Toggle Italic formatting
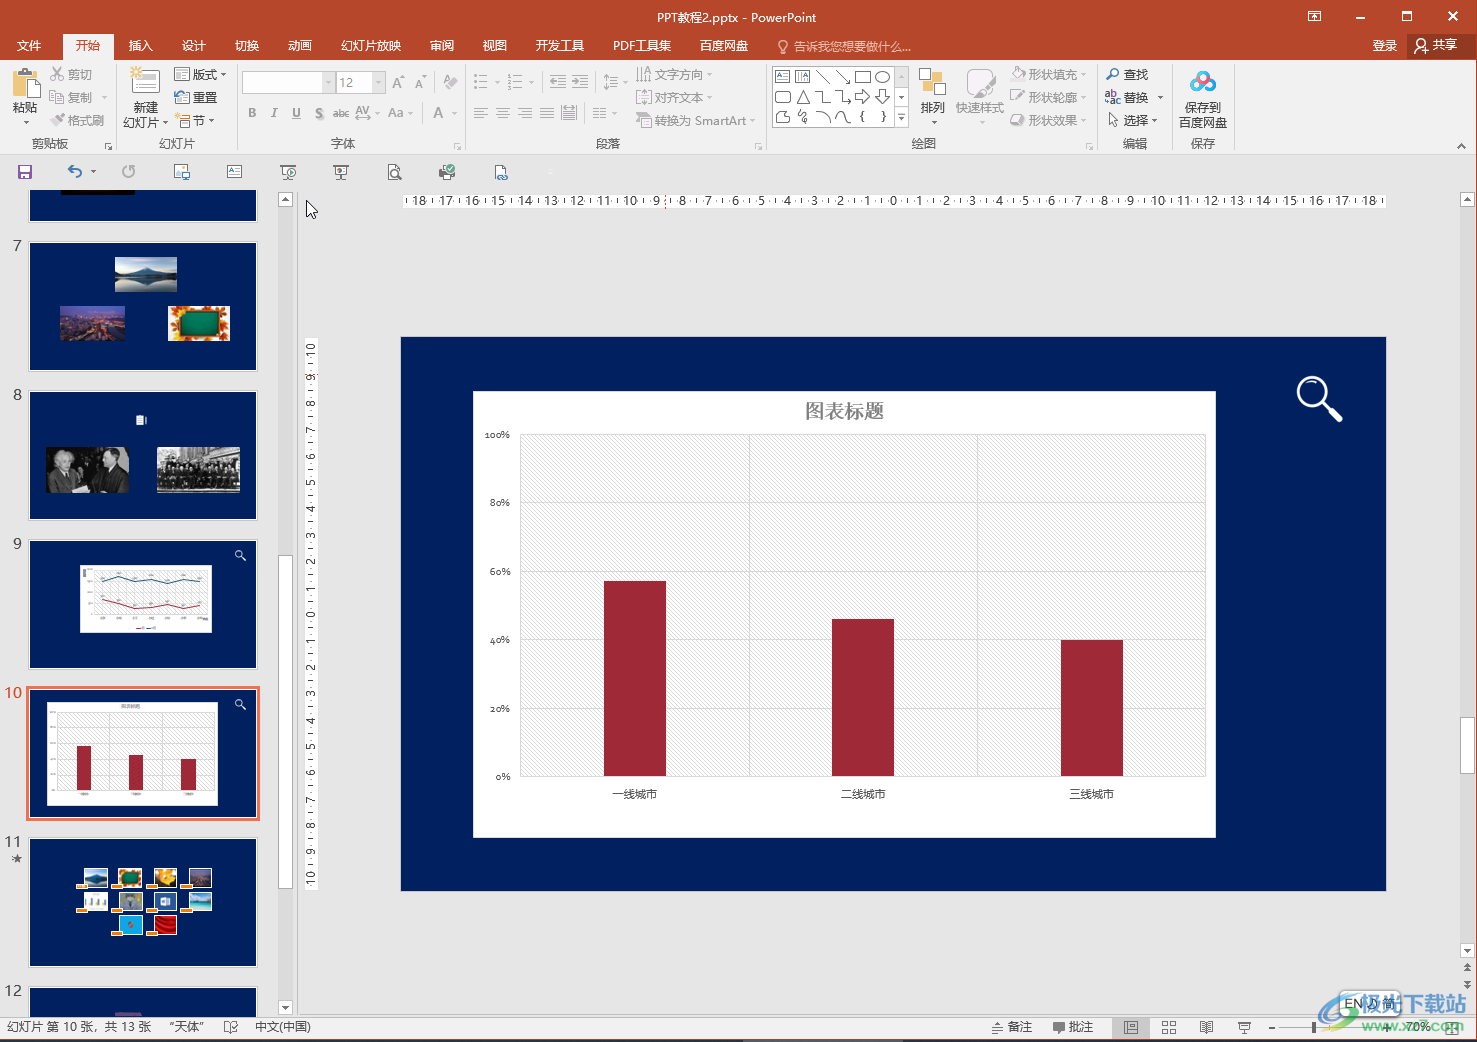Viewport: 1477px width, 1042px height. [274, 113]
